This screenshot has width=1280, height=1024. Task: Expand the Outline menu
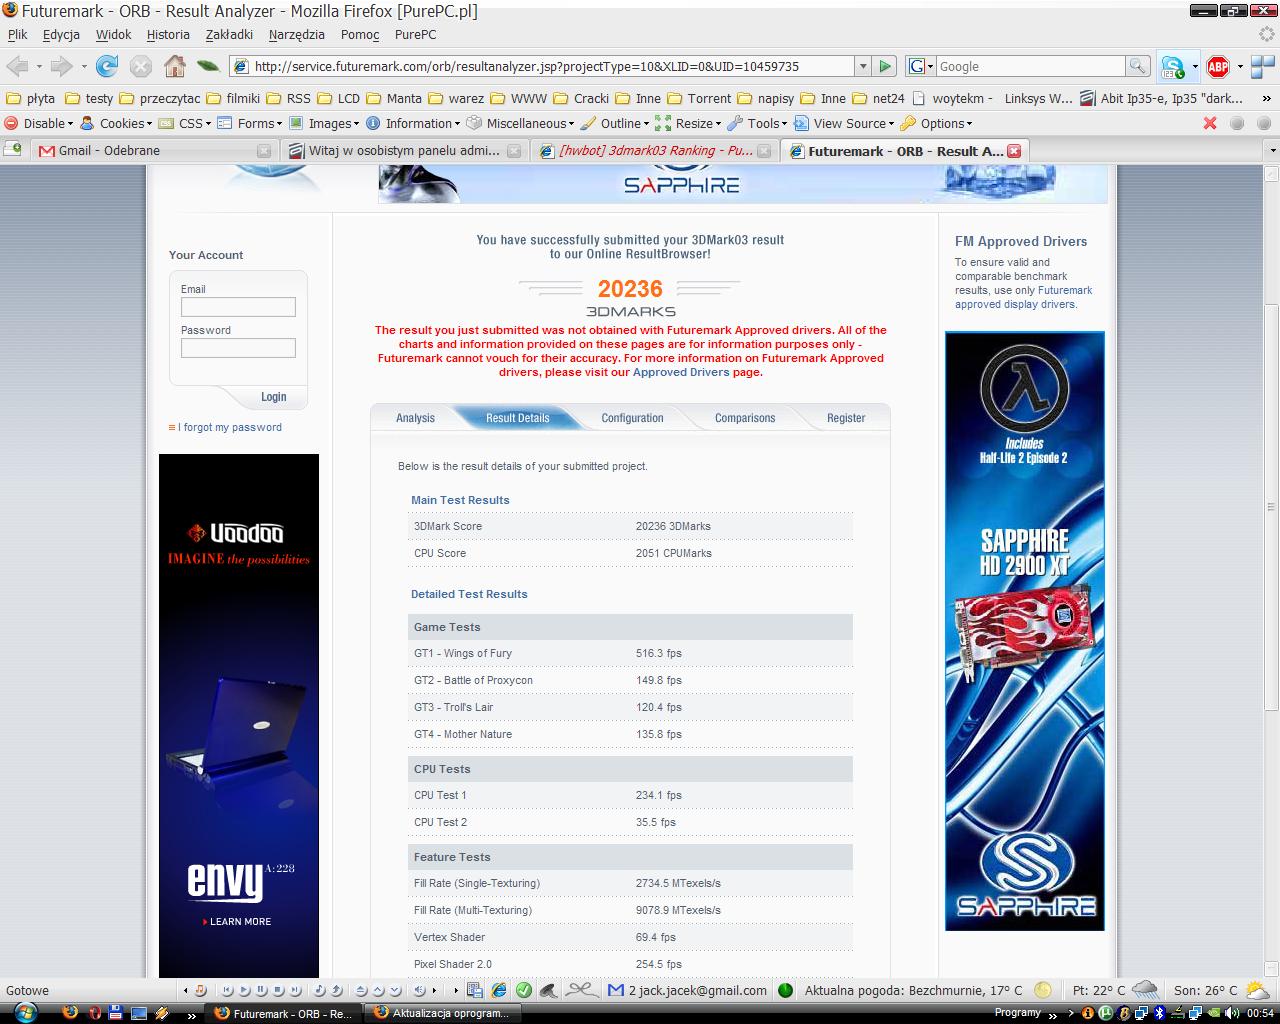(615, 123)
